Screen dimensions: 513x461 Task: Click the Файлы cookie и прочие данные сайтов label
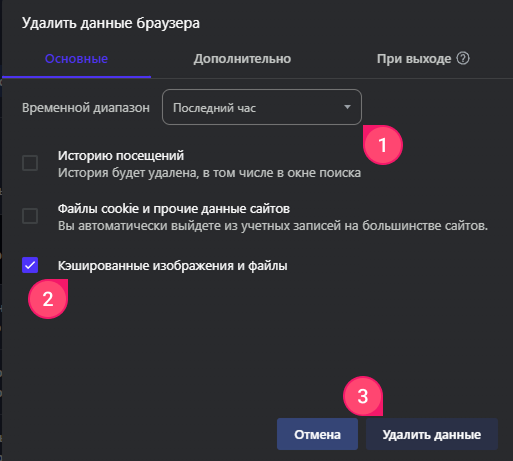(174, 209)
